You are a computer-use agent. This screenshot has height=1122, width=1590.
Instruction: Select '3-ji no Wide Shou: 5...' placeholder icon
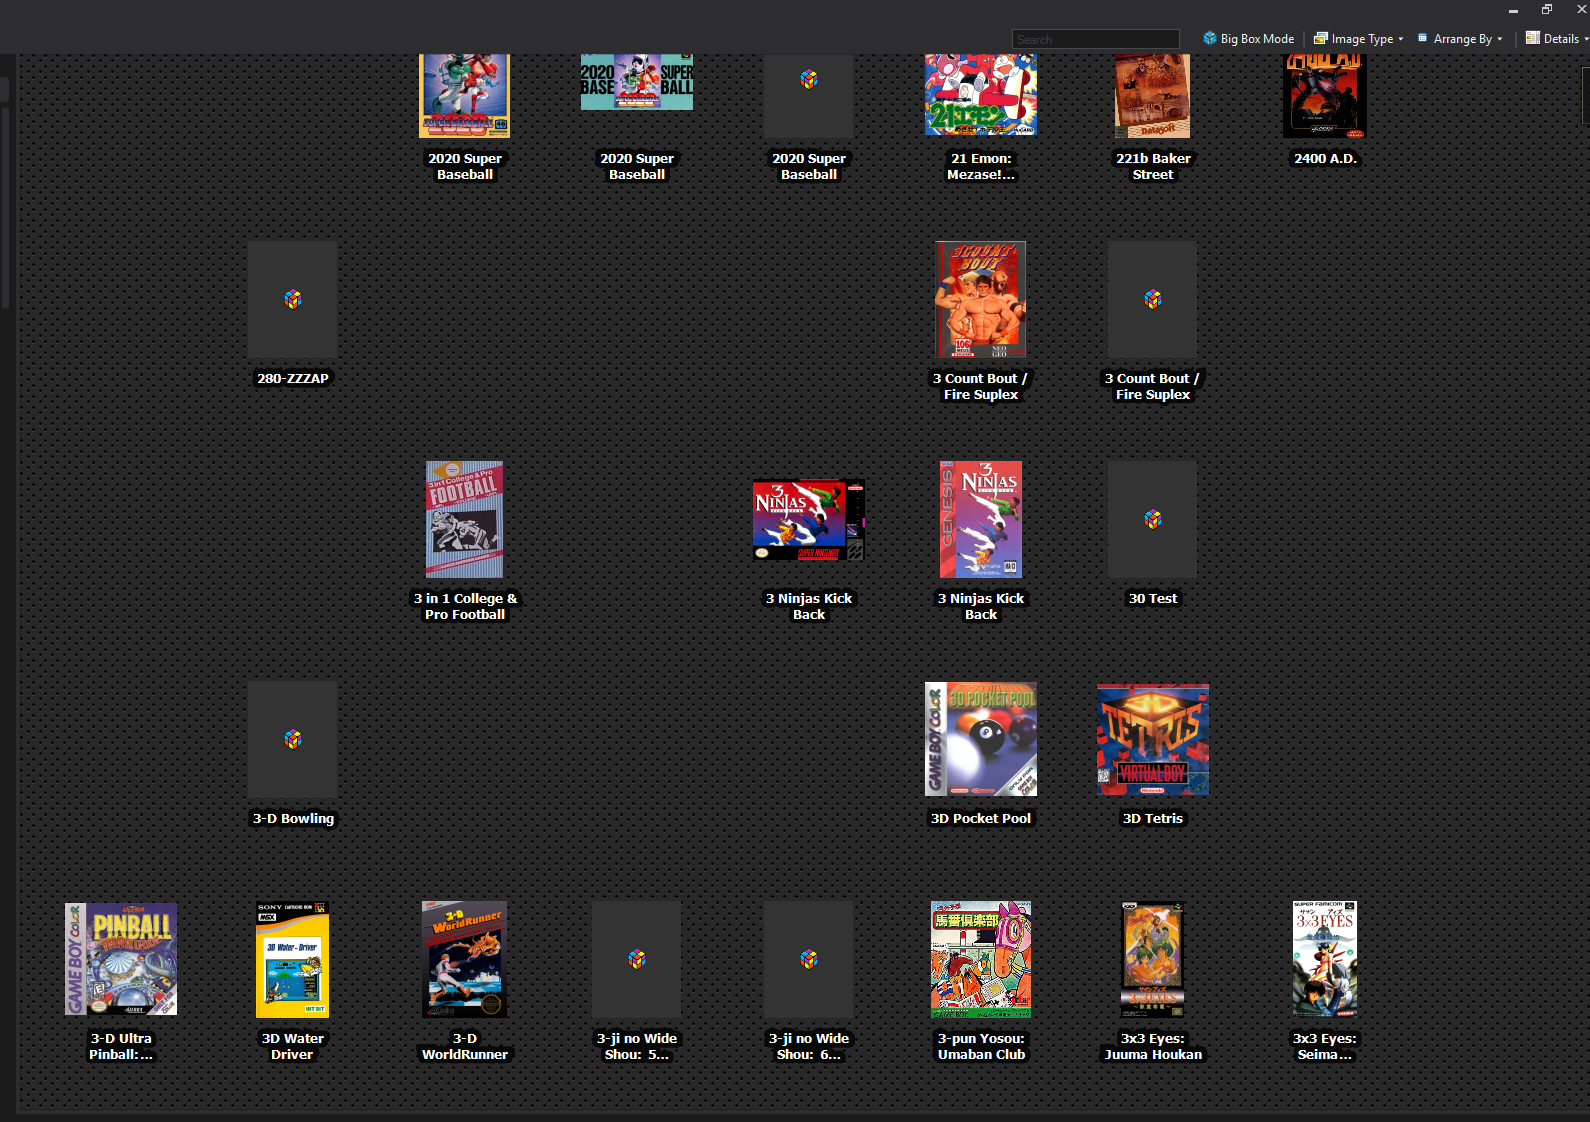(637, 959)
